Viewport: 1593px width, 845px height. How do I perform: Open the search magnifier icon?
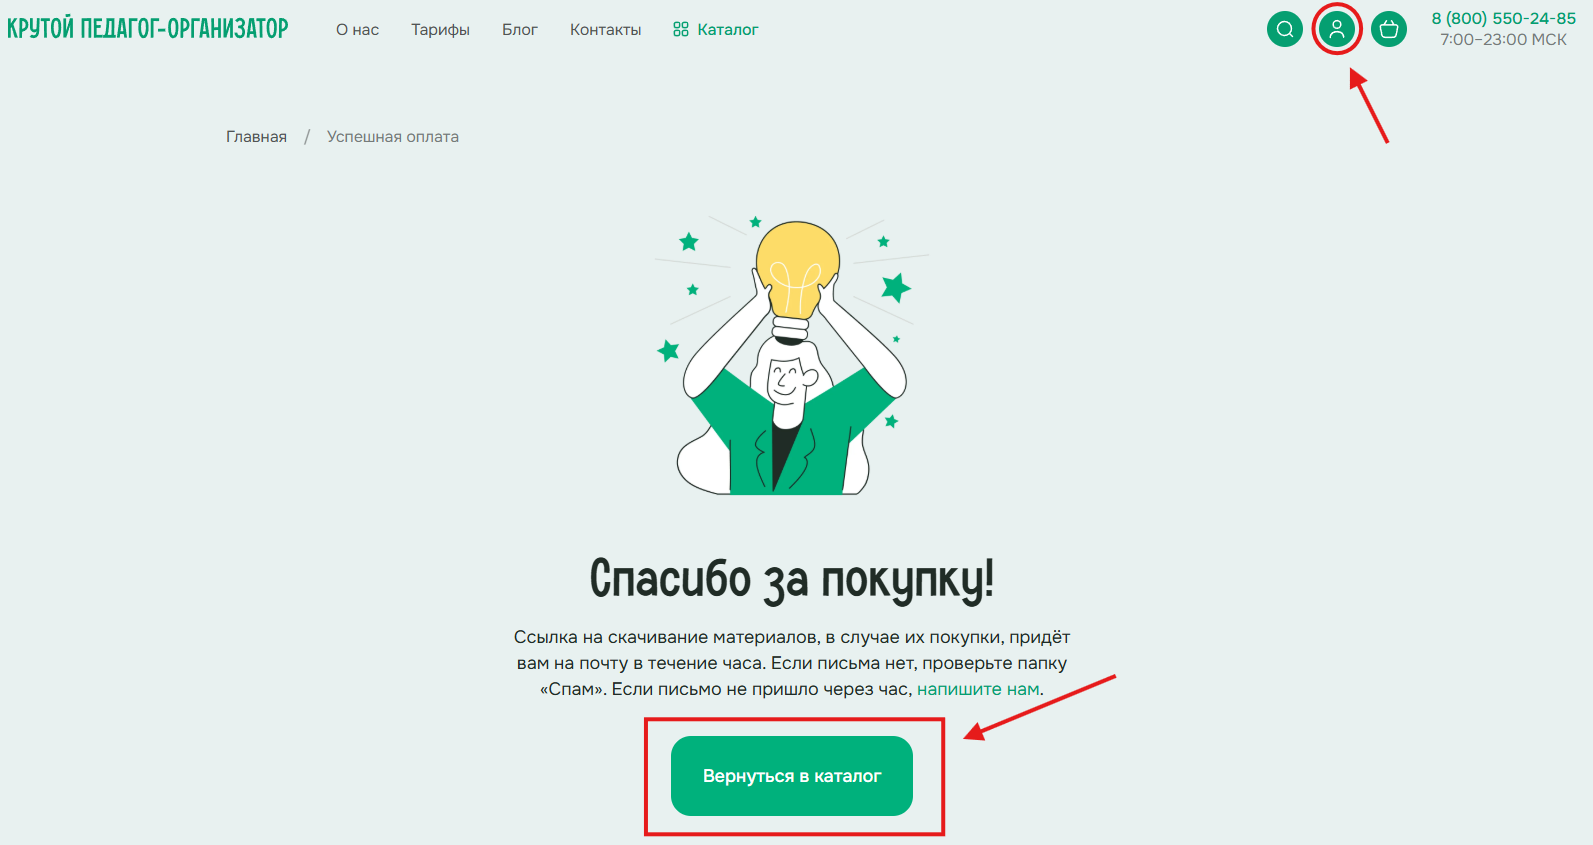pyautogui.click(x=1285, y=29)
